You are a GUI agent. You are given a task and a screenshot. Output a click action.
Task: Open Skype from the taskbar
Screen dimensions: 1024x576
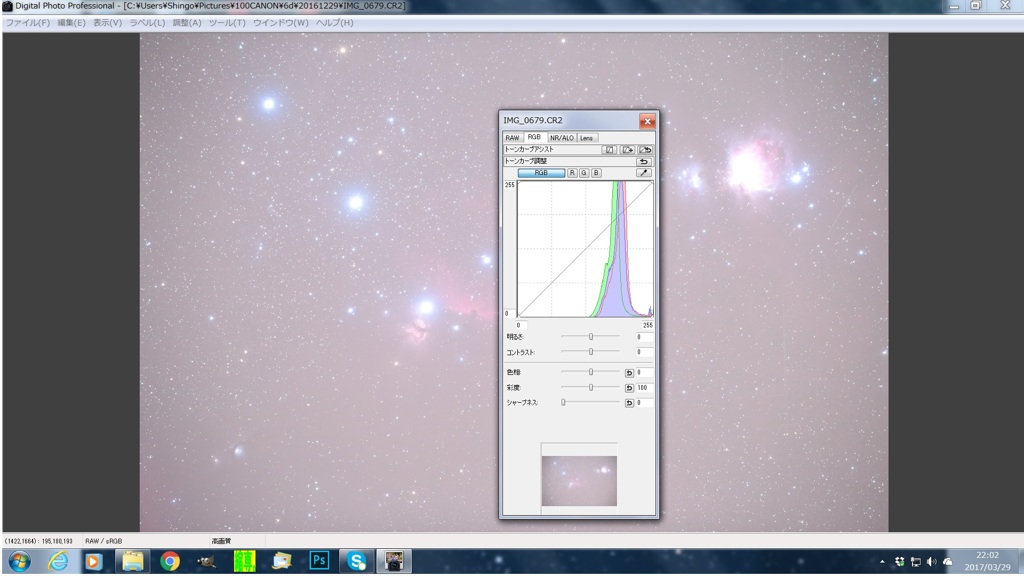tap(357, 562)
